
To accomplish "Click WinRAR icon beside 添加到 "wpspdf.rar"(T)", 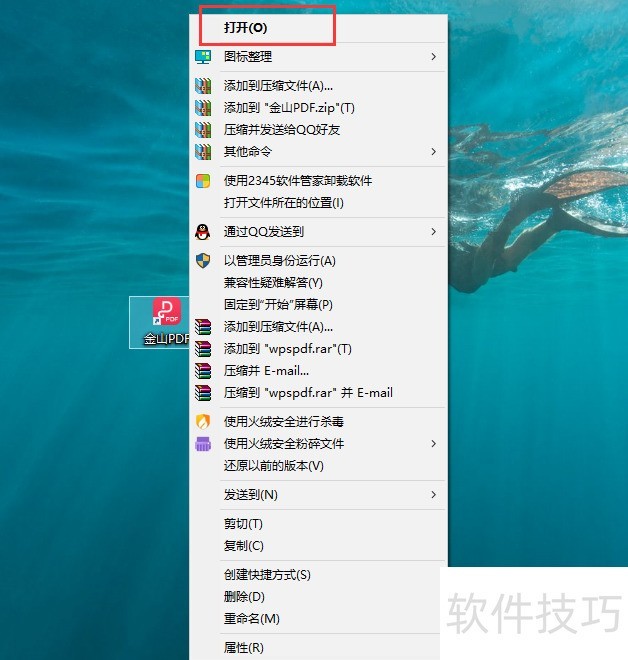I will point(203,349).
